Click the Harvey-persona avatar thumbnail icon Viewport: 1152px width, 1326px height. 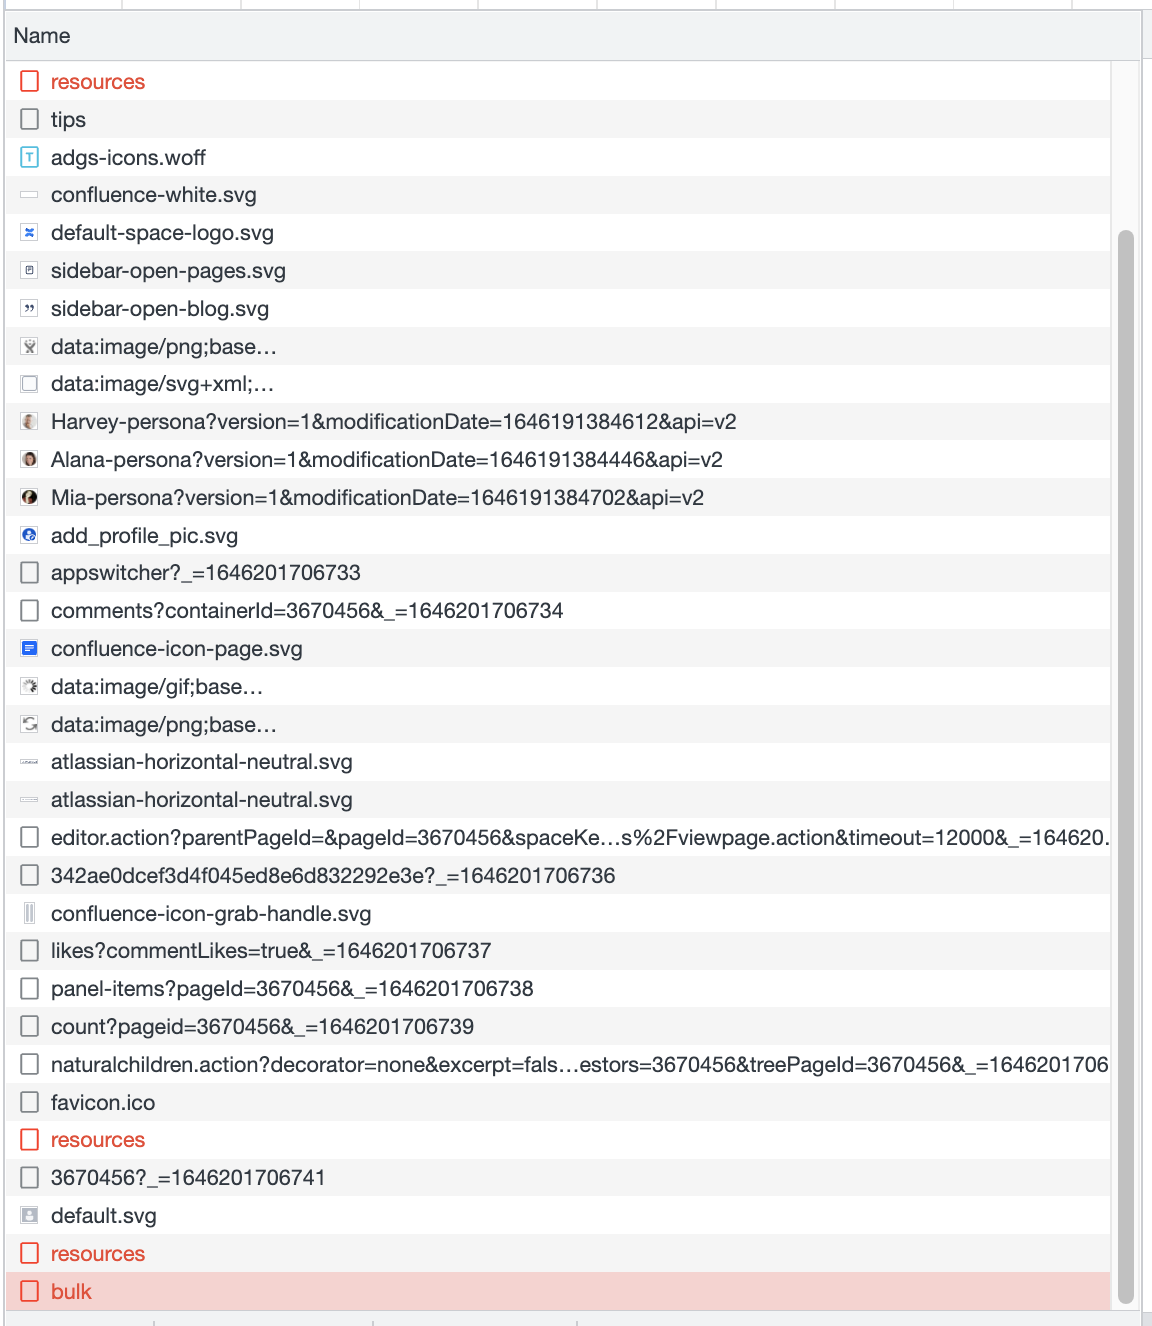[30, 422]
